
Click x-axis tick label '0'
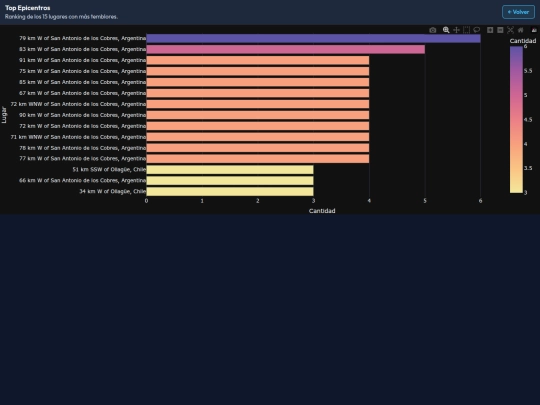(146, 201)
